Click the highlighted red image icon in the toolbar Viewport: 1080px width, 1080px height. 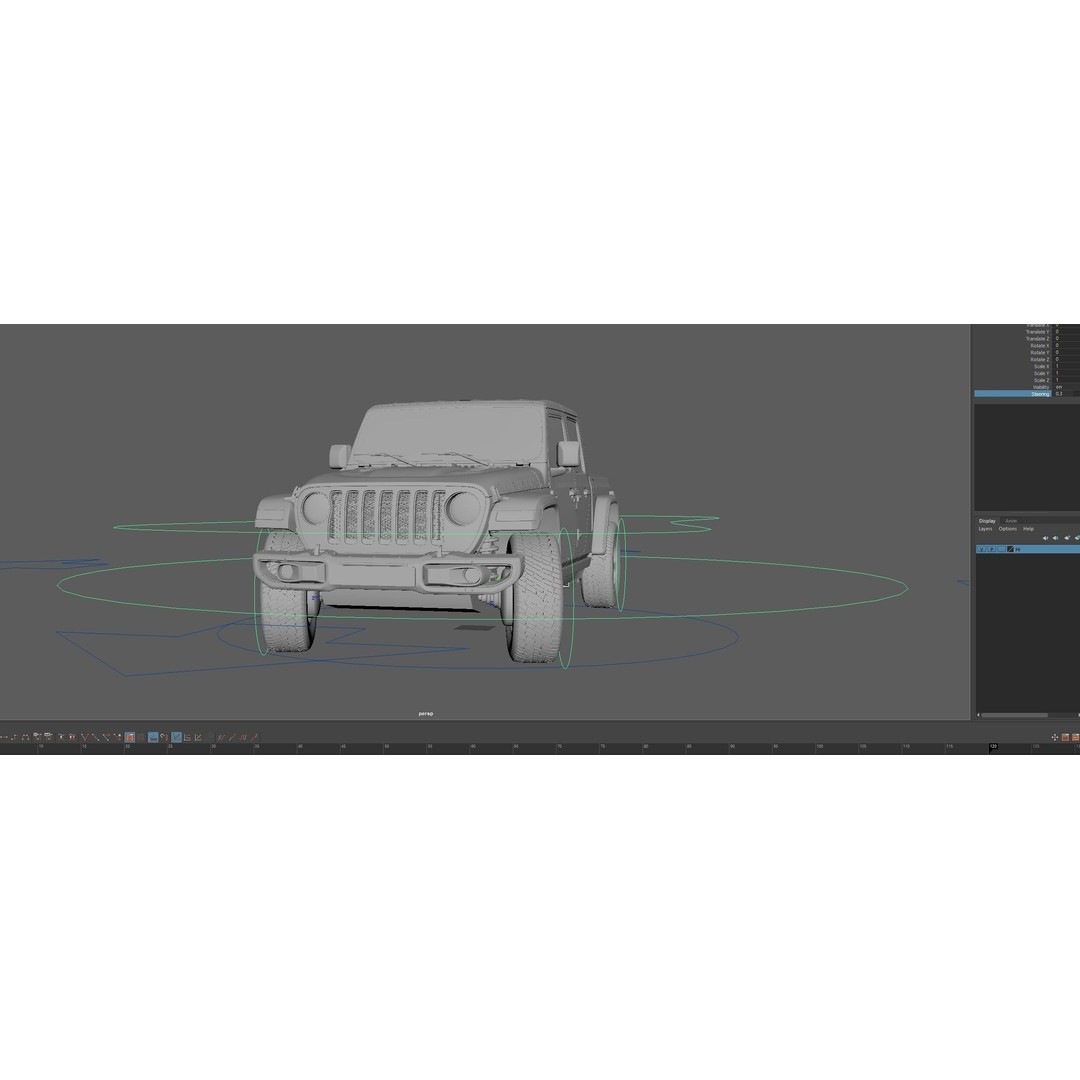pos(129,737)
